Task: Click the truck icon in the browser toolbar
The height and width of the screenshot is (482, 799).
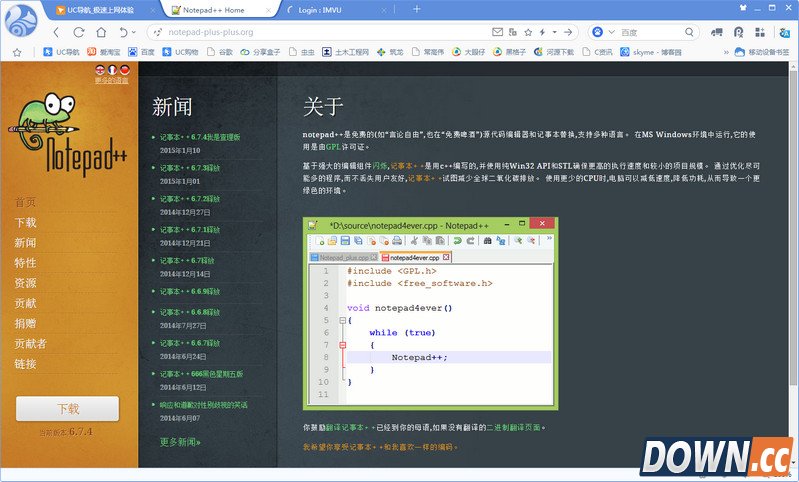Action: tap(717, 32)
